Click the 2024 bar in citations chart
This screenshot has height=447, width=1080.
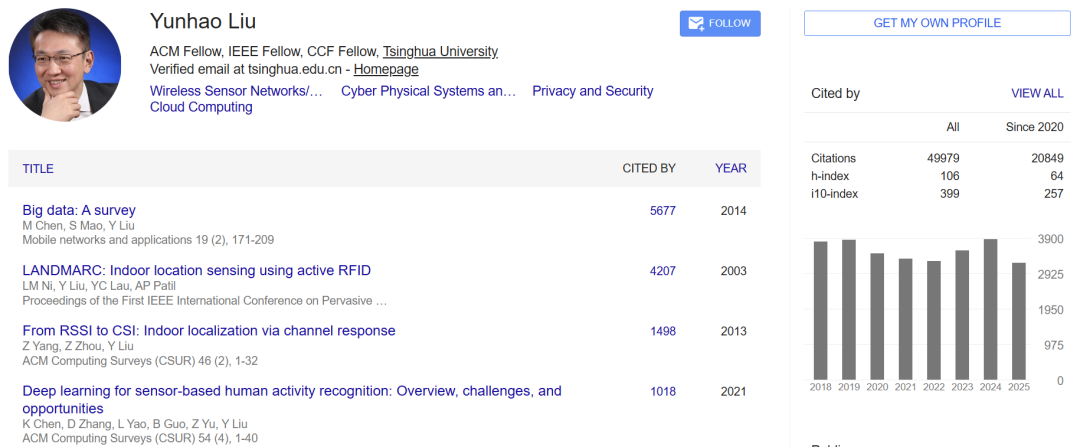(x=991, y=308)
